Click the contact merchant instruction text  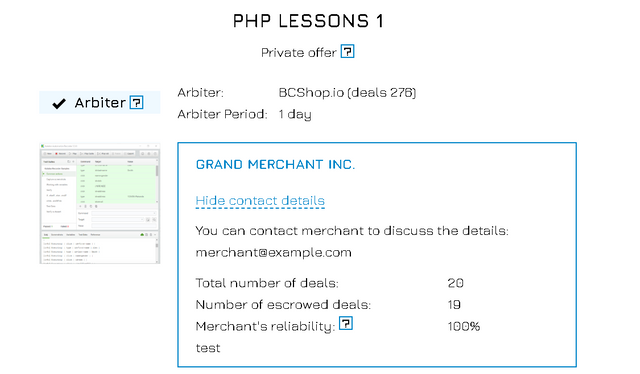352,231
